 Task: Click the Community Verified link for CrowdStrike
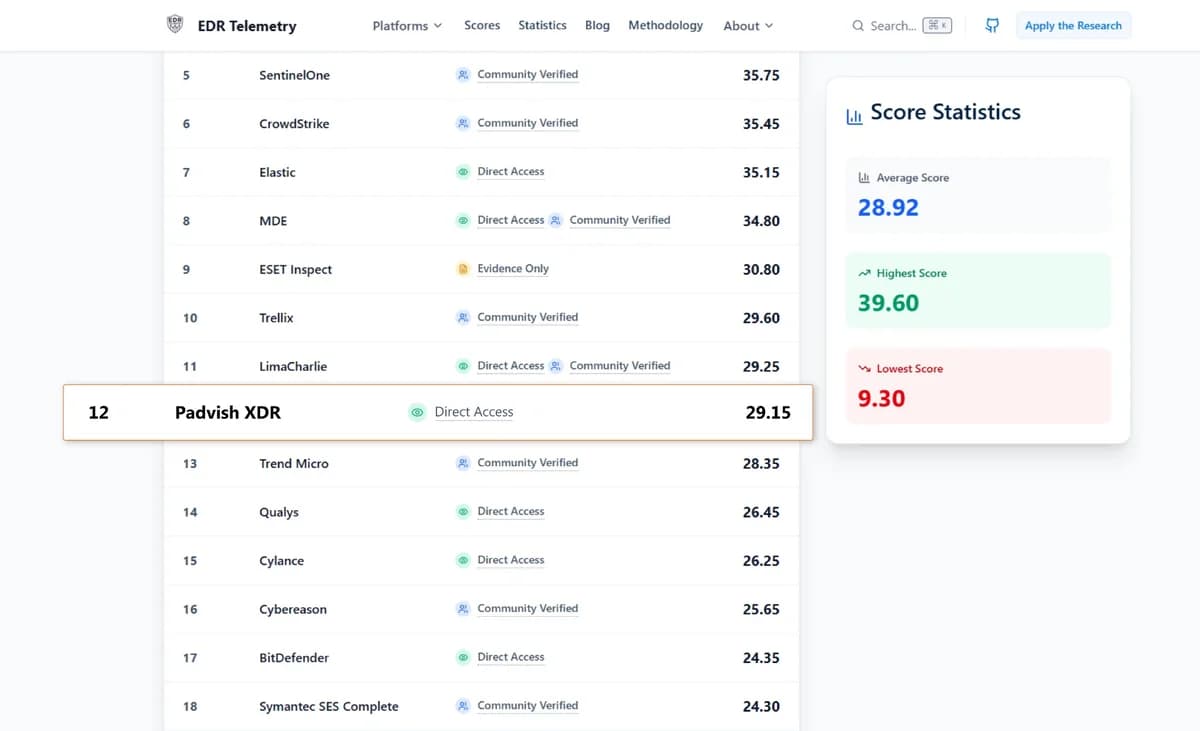pos(528,123)
